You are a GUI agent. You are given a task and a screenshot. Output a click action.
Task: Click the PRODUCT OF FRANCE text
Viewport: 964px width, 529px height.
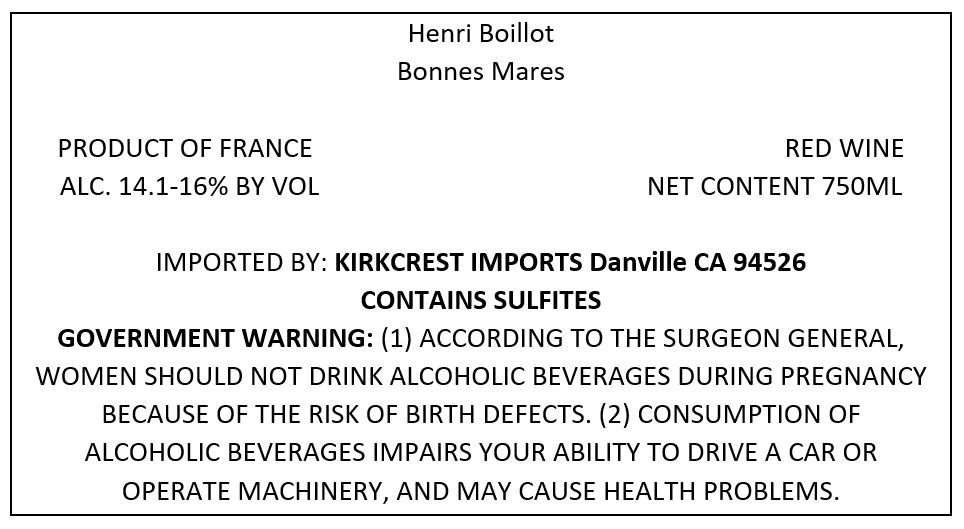coord(185,148)
